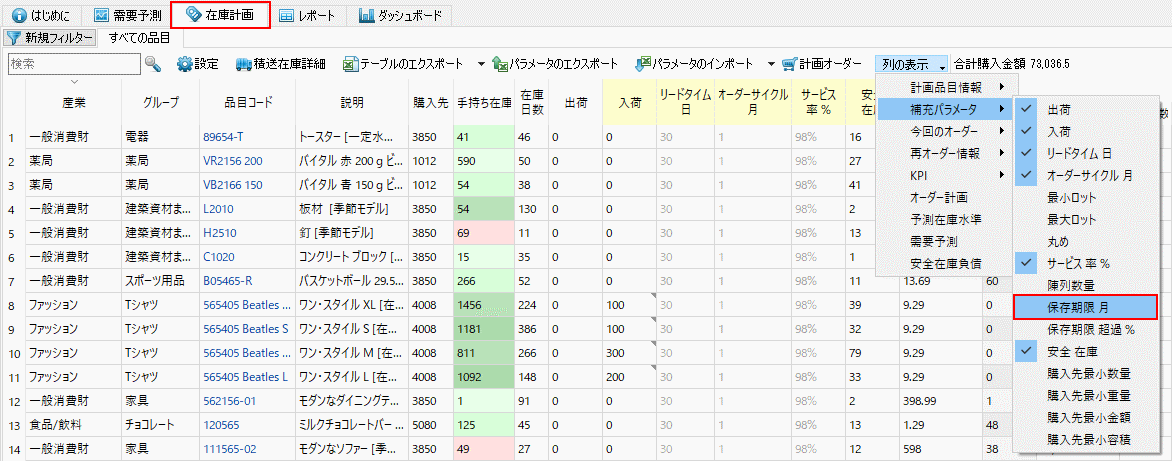Open item code 89654-T link
The height and width of the screenshot is (461, 1172).
point(224,137)
